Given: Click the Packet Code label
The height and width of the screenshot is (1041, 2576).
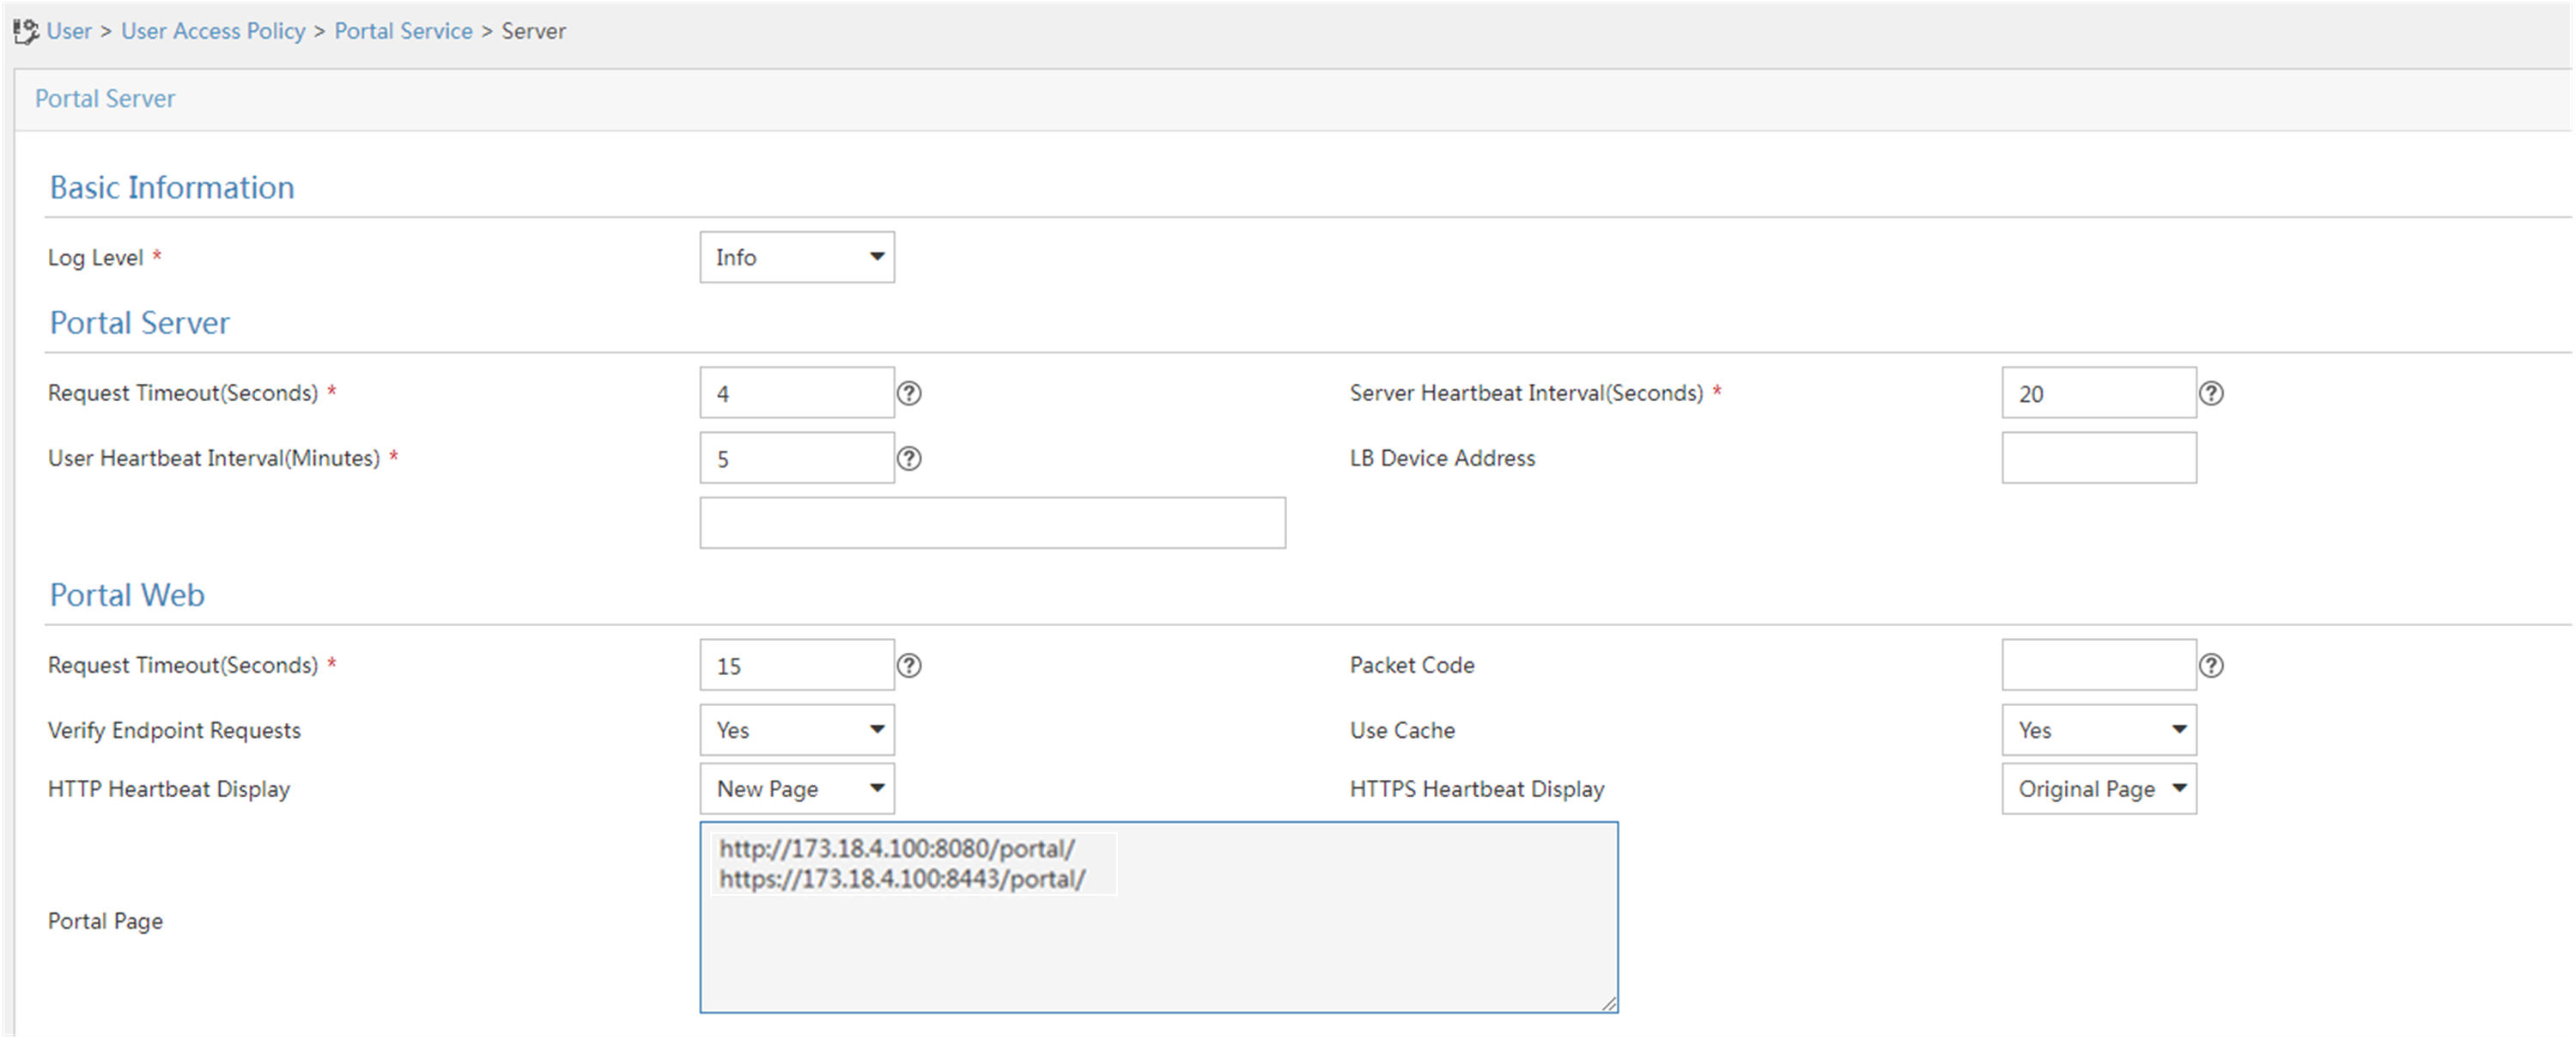Looking at the screenshot, I should pos(1412,665).
